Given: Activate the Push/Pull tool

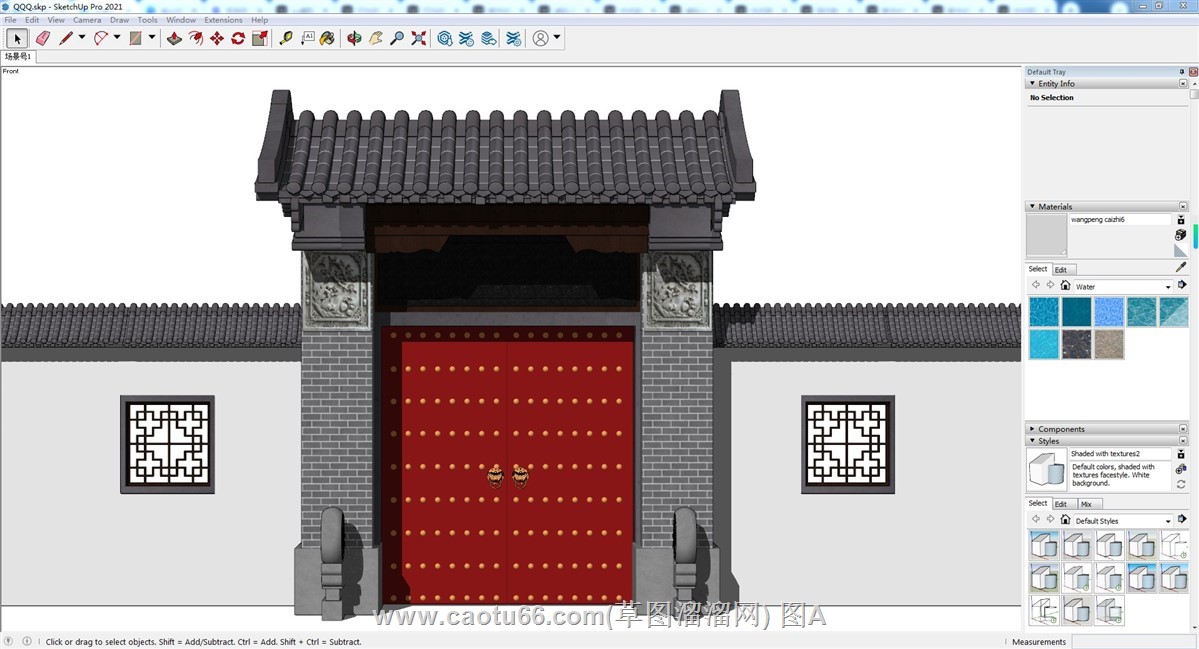Looking at the screenshot, I should click(x=174, y=38).
